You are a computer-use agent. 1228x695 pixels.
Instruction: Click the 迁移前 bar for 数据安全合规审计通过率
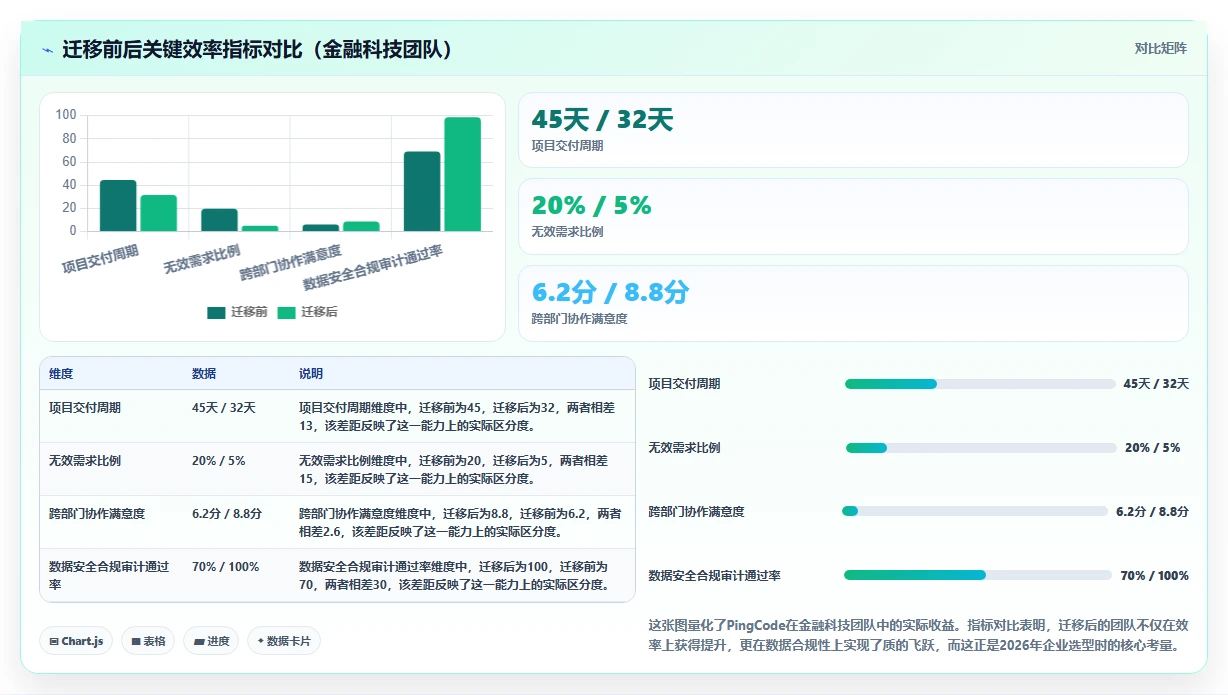[422, 191]
